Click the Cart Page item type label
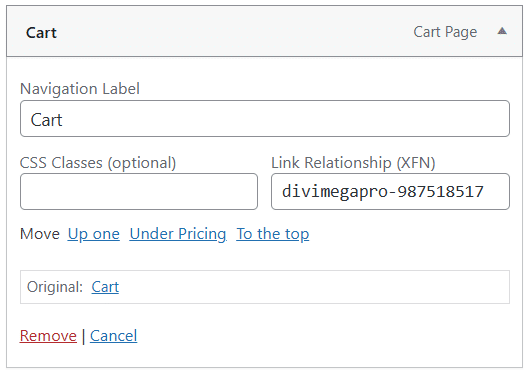The image size is (532, 373). pyautogui.click(x=445, y=32)
